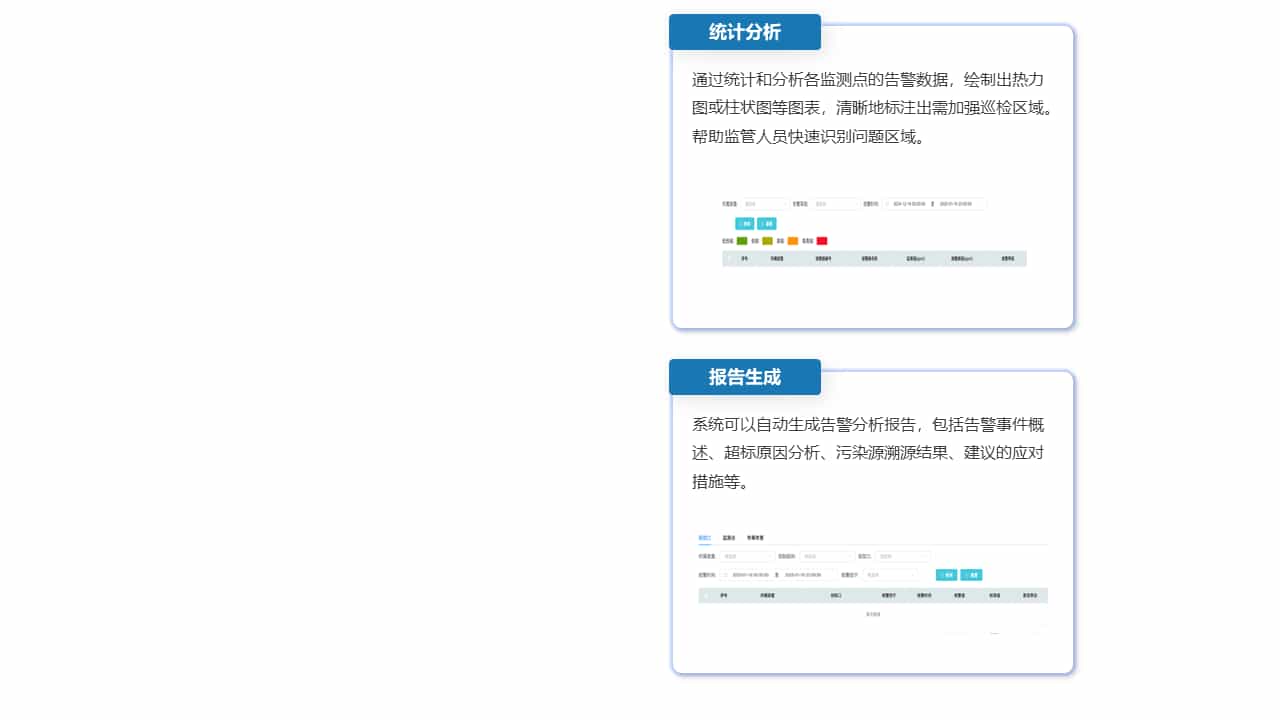Switch to the third tab in report panel
Viewport: 1280px width, 720px height.
pyautogui.click(x=756, y=537)
